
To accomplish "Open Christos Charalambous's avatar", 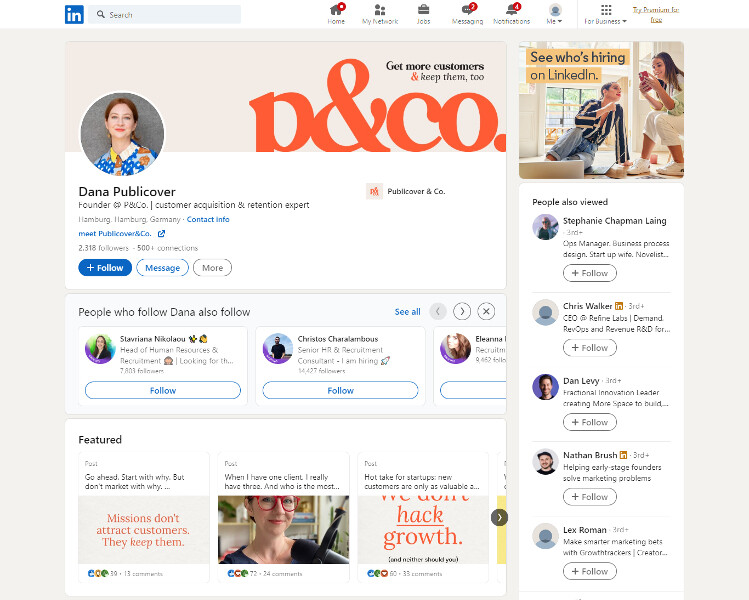I will tap(278, 348).
